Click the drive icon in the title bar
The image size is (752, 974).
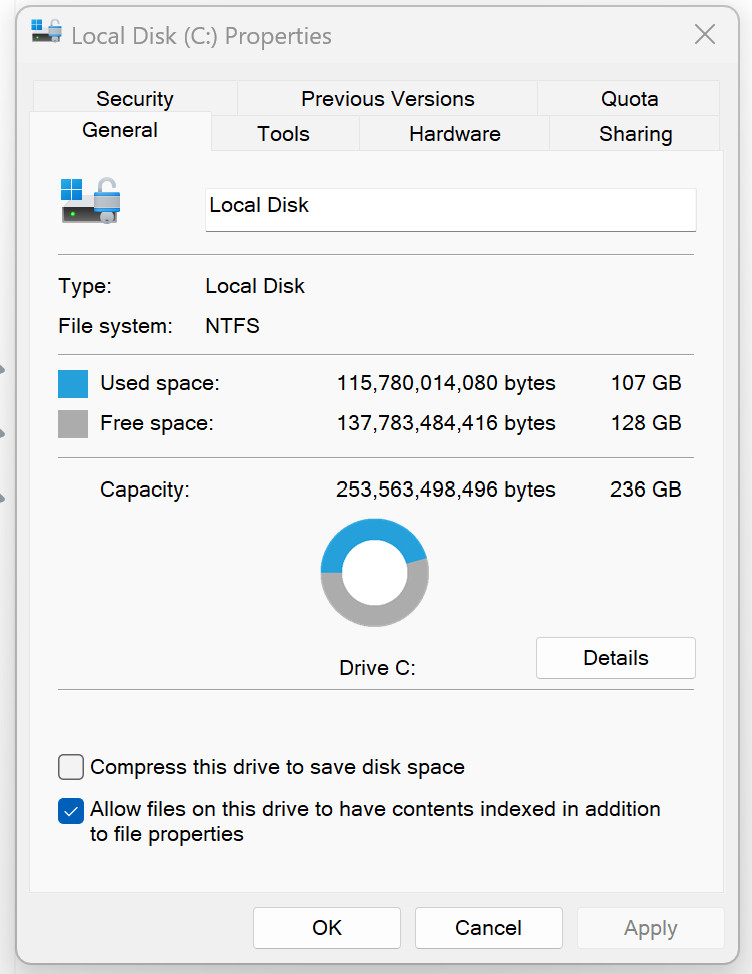click(47, 31)
